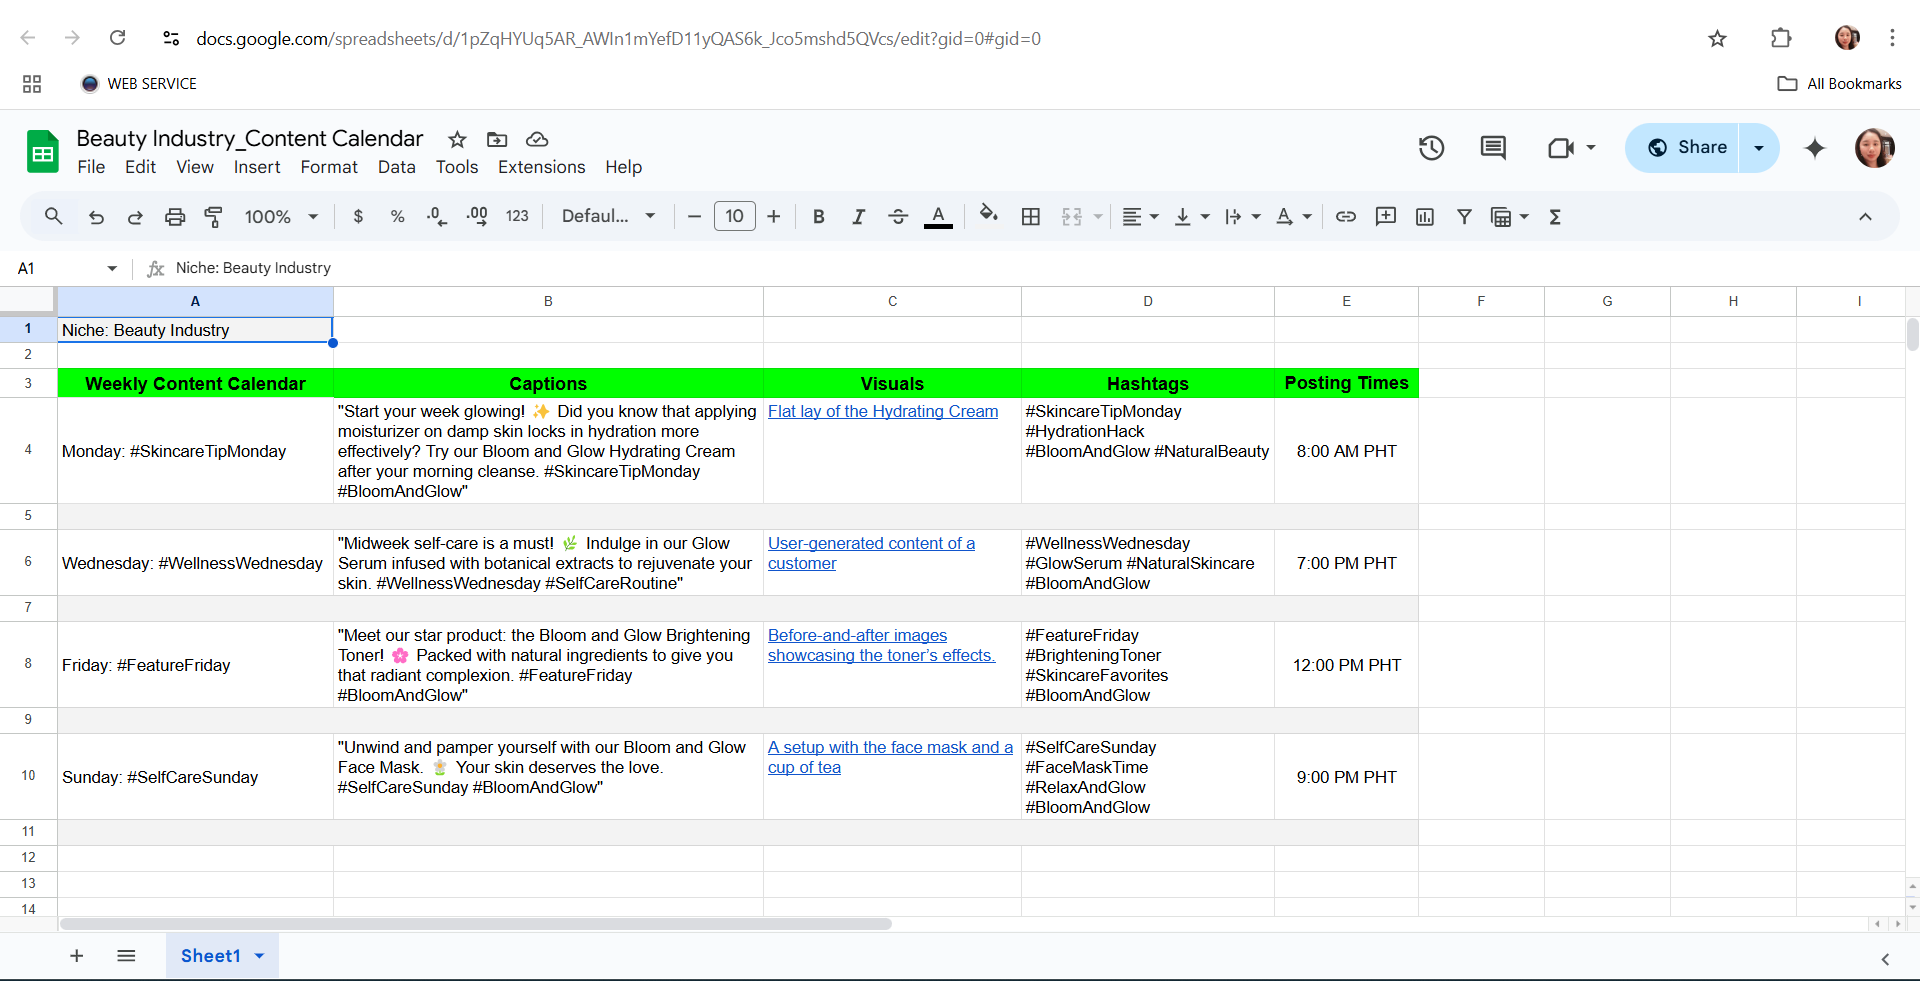The width and height of the screenshot is (1920, 981).
Task: Click the search menus magnifier icon
Action: [54, 216]
